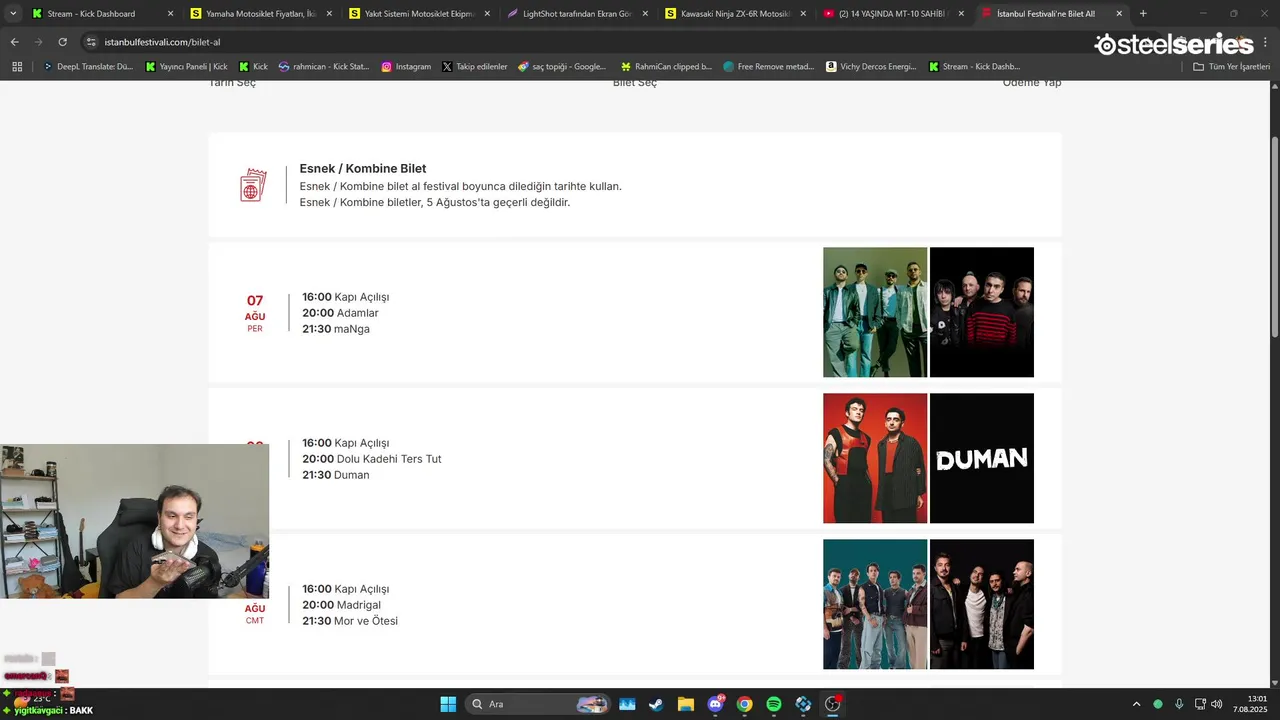Click the 20:00 Madrigal lineup entry
1280x720 pixels.
[x=341, y=605]
